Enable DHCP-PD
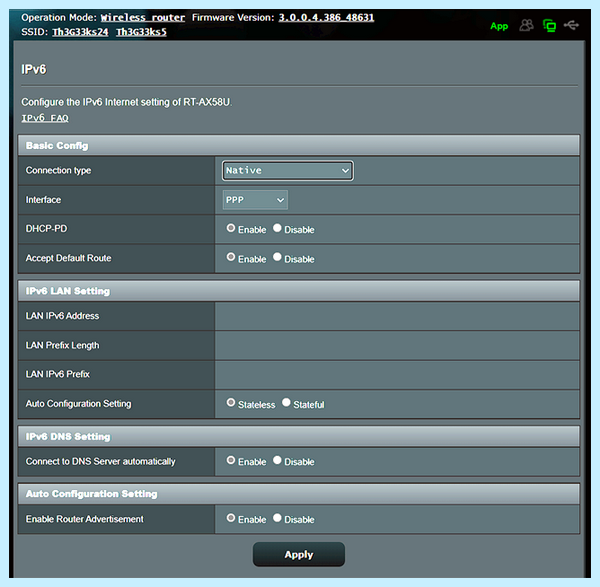600x587 pixels. pos(231,228)
